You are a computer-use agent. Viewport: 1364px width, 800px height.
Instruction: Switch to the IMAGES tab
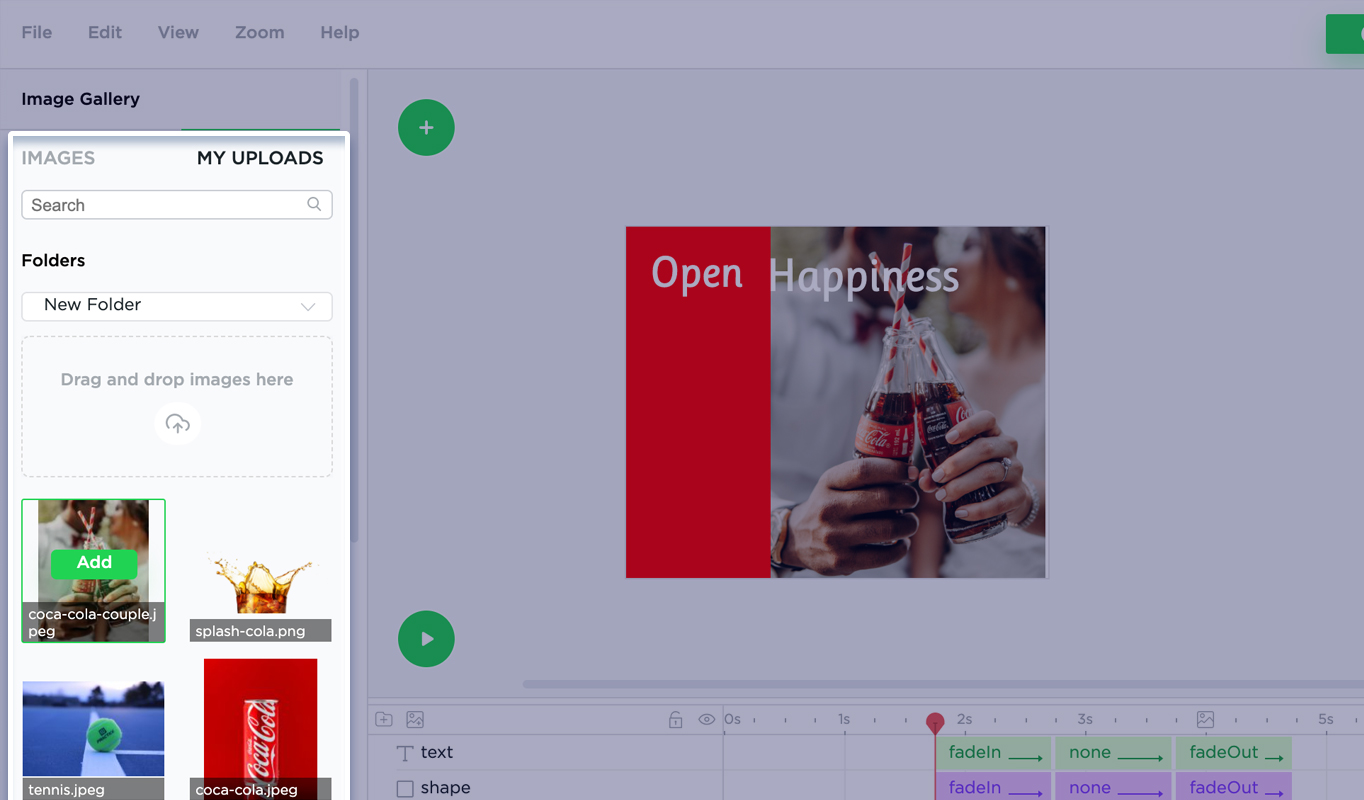[x=58, y=158]
